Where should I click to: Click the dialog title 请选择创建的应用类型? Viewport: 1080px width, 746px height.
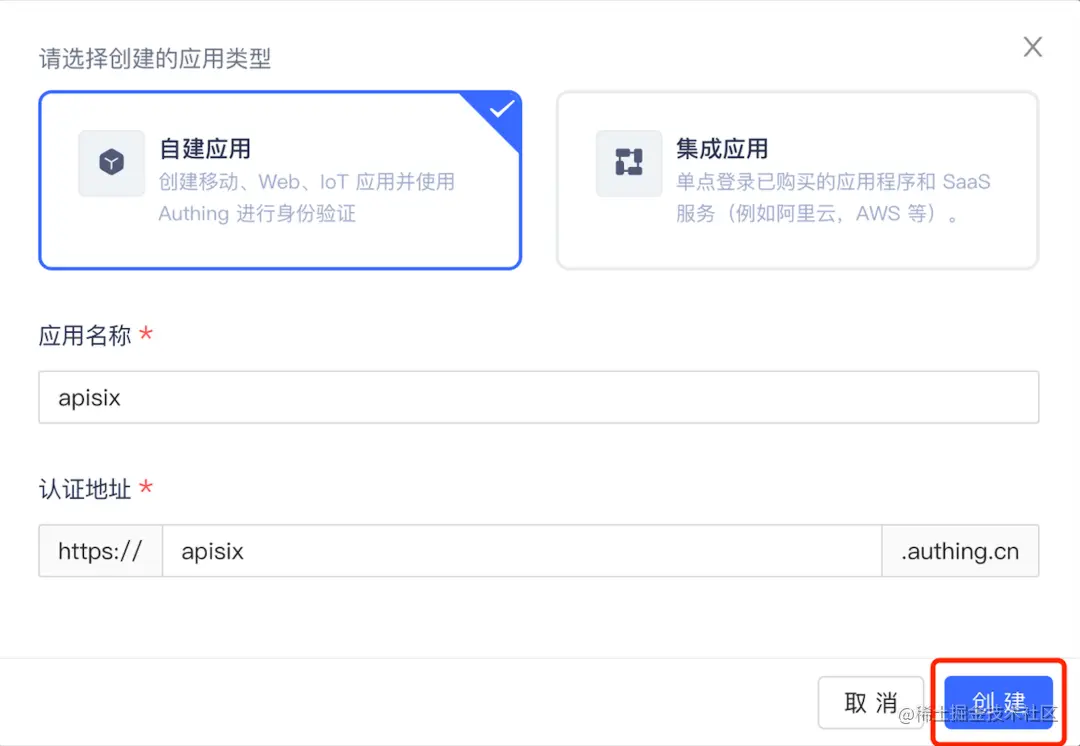(156, 58)
